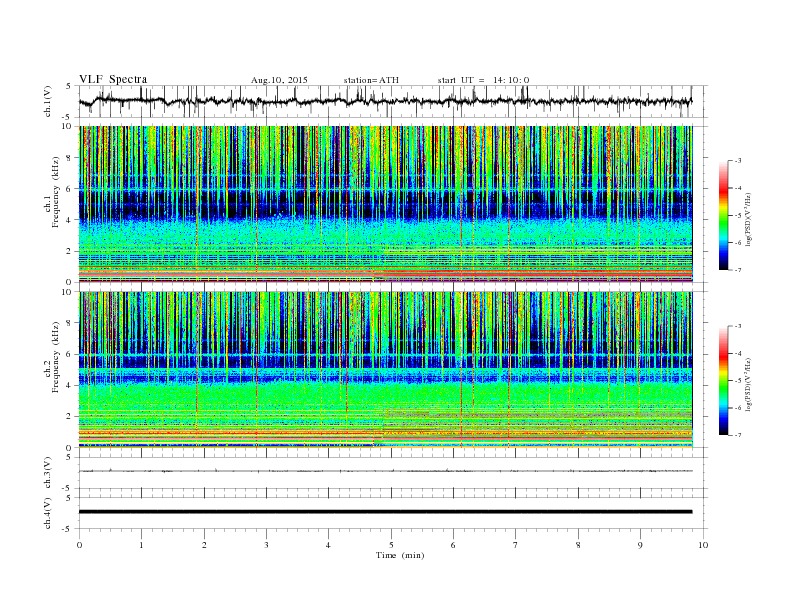Click the "2" minute tick on time axis
The image size is (792, 612).
click(x=204, y=545)
